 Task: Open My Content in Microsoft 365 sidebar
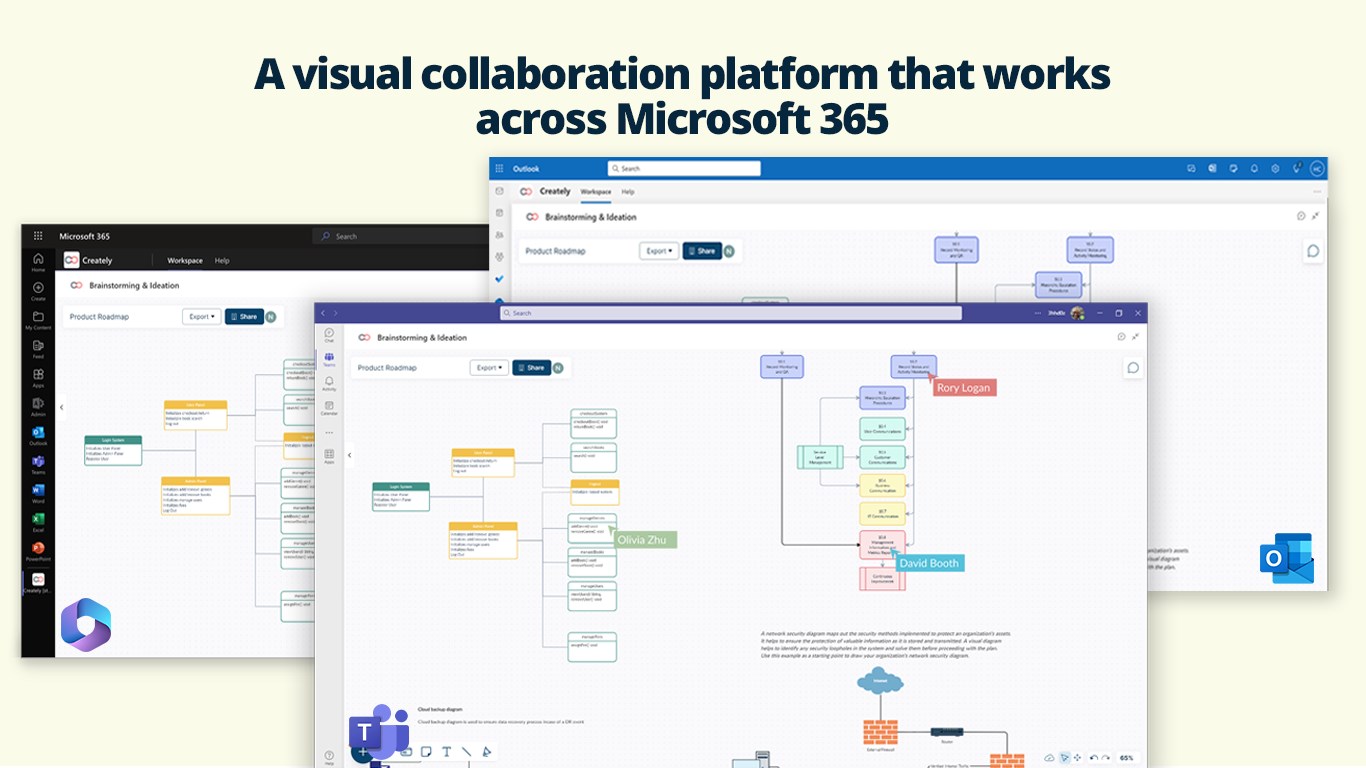38,320
